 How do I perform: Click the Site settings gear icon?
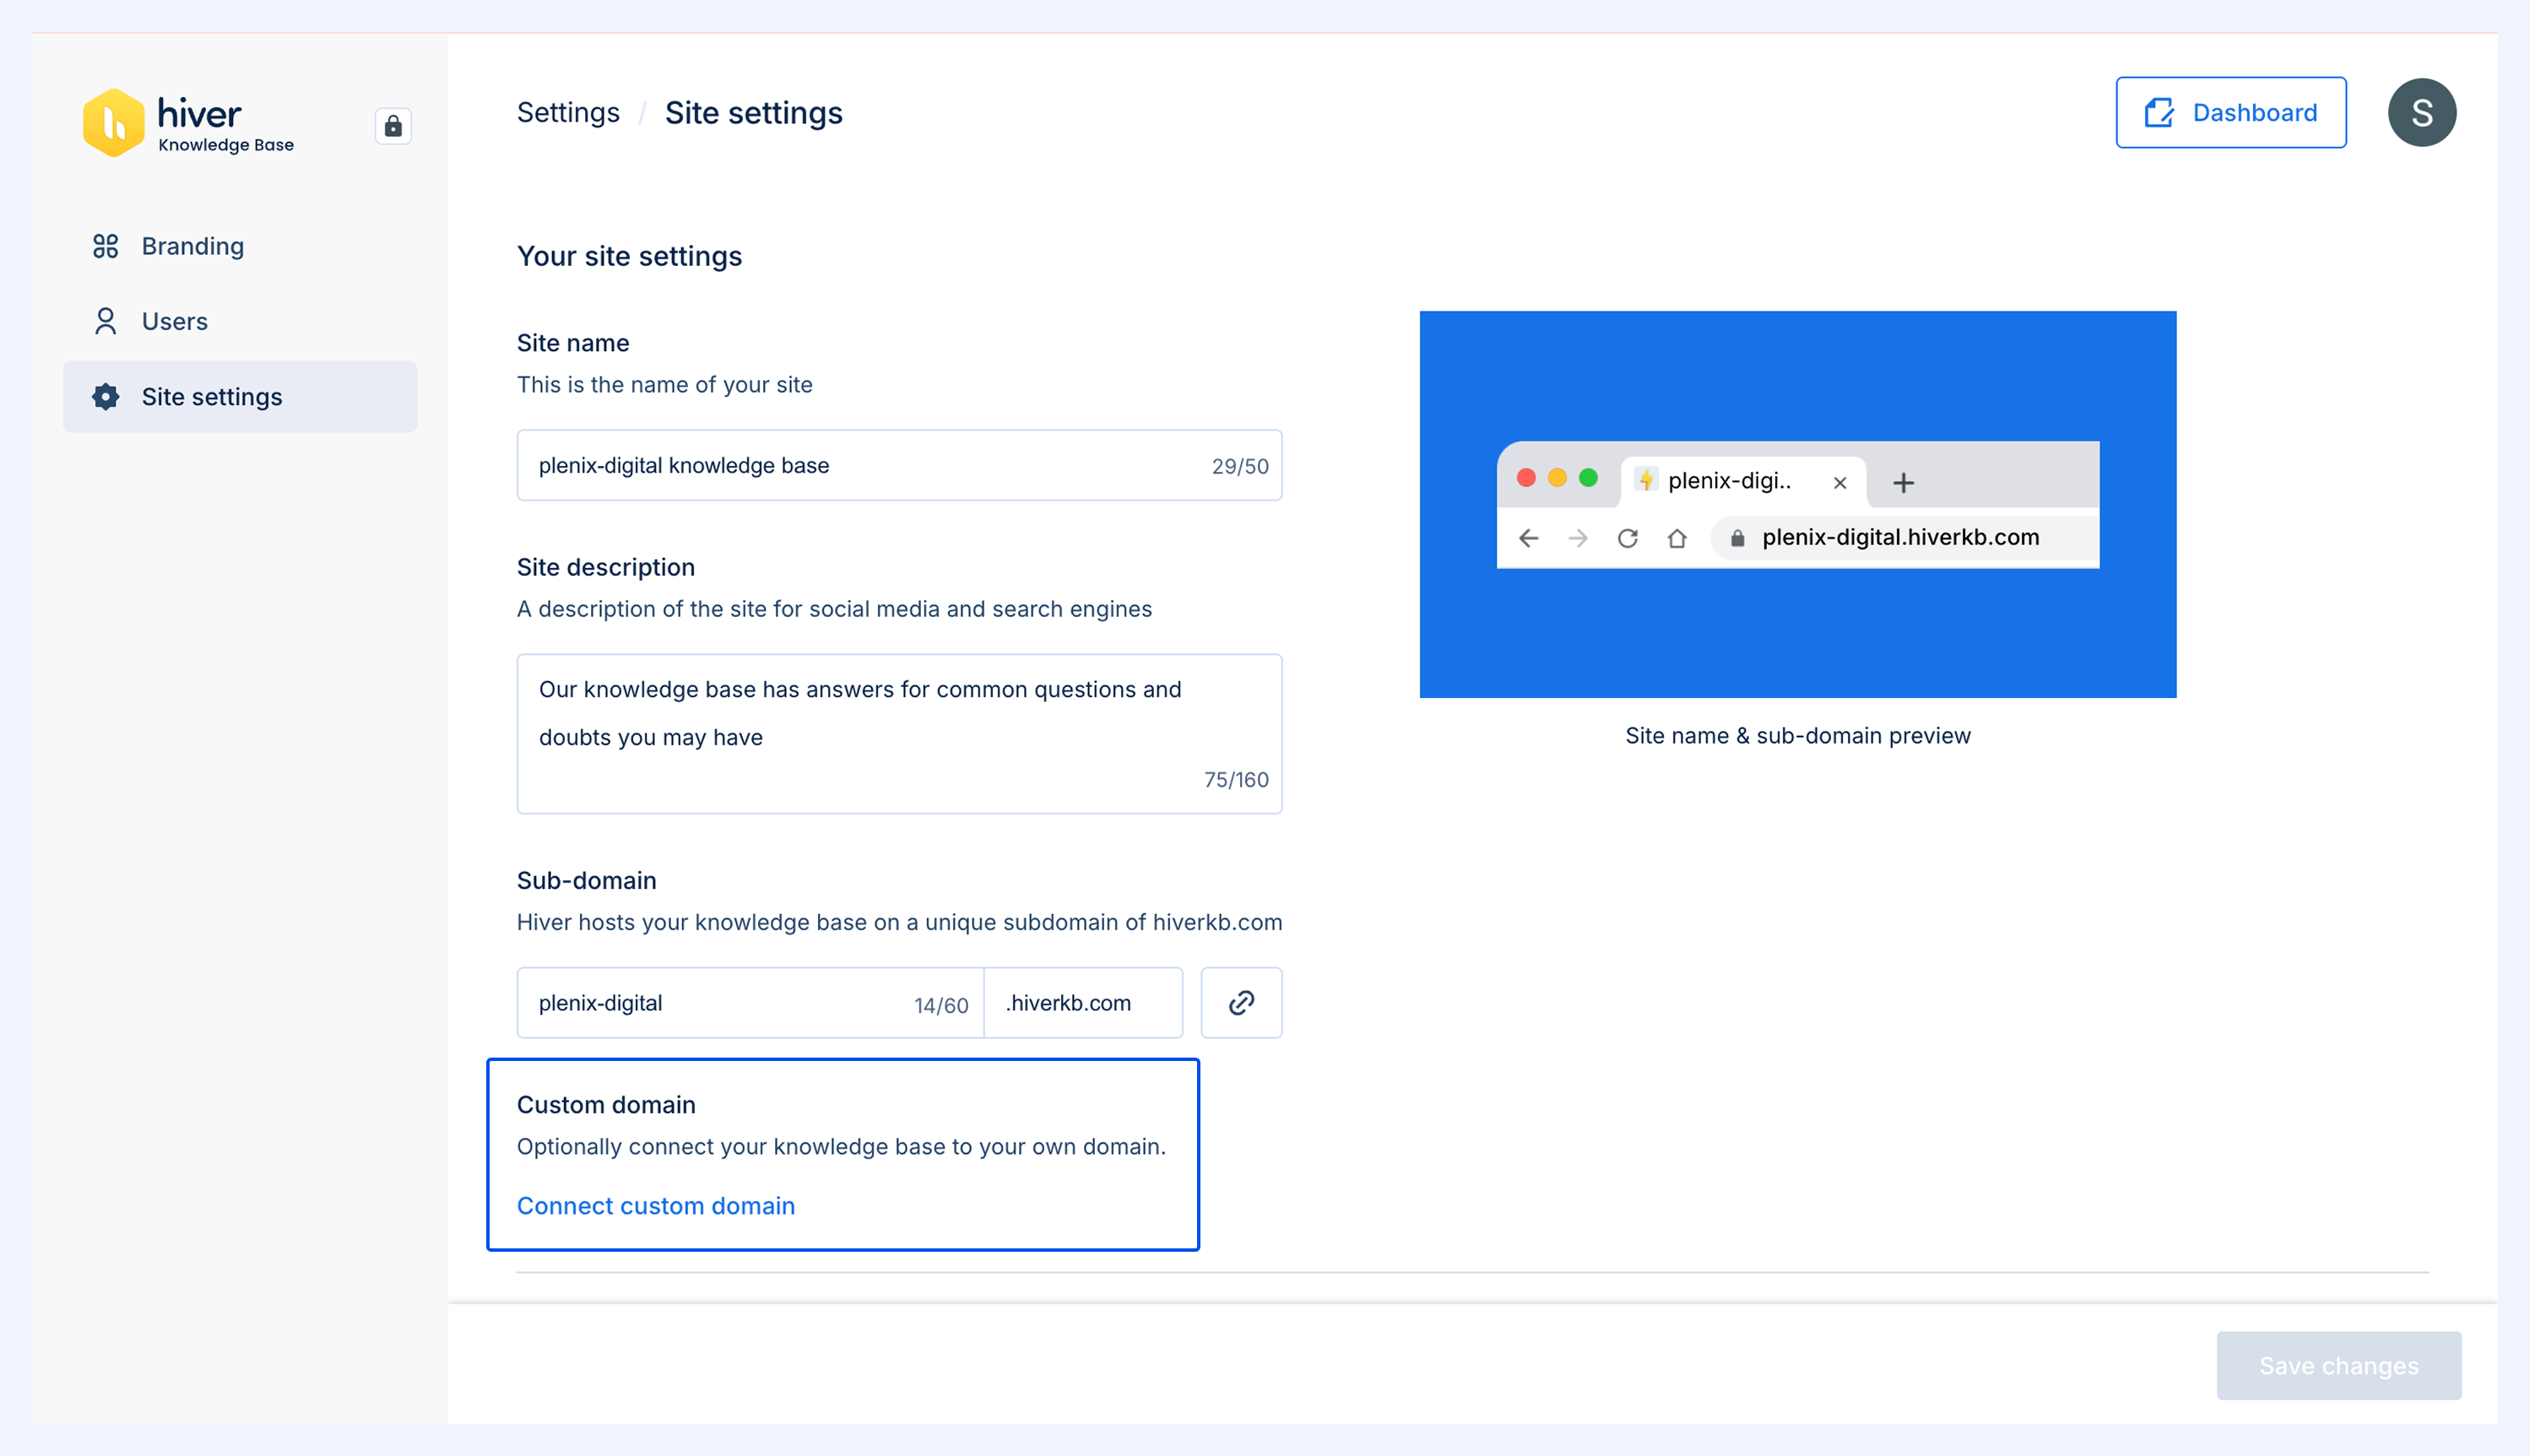click(x=106, y=397)
